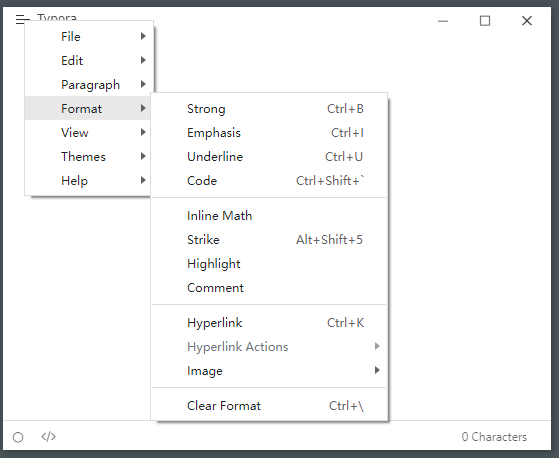Open the View submenu
This screenshot has height=458, width=559.
[x=89, y=132]
